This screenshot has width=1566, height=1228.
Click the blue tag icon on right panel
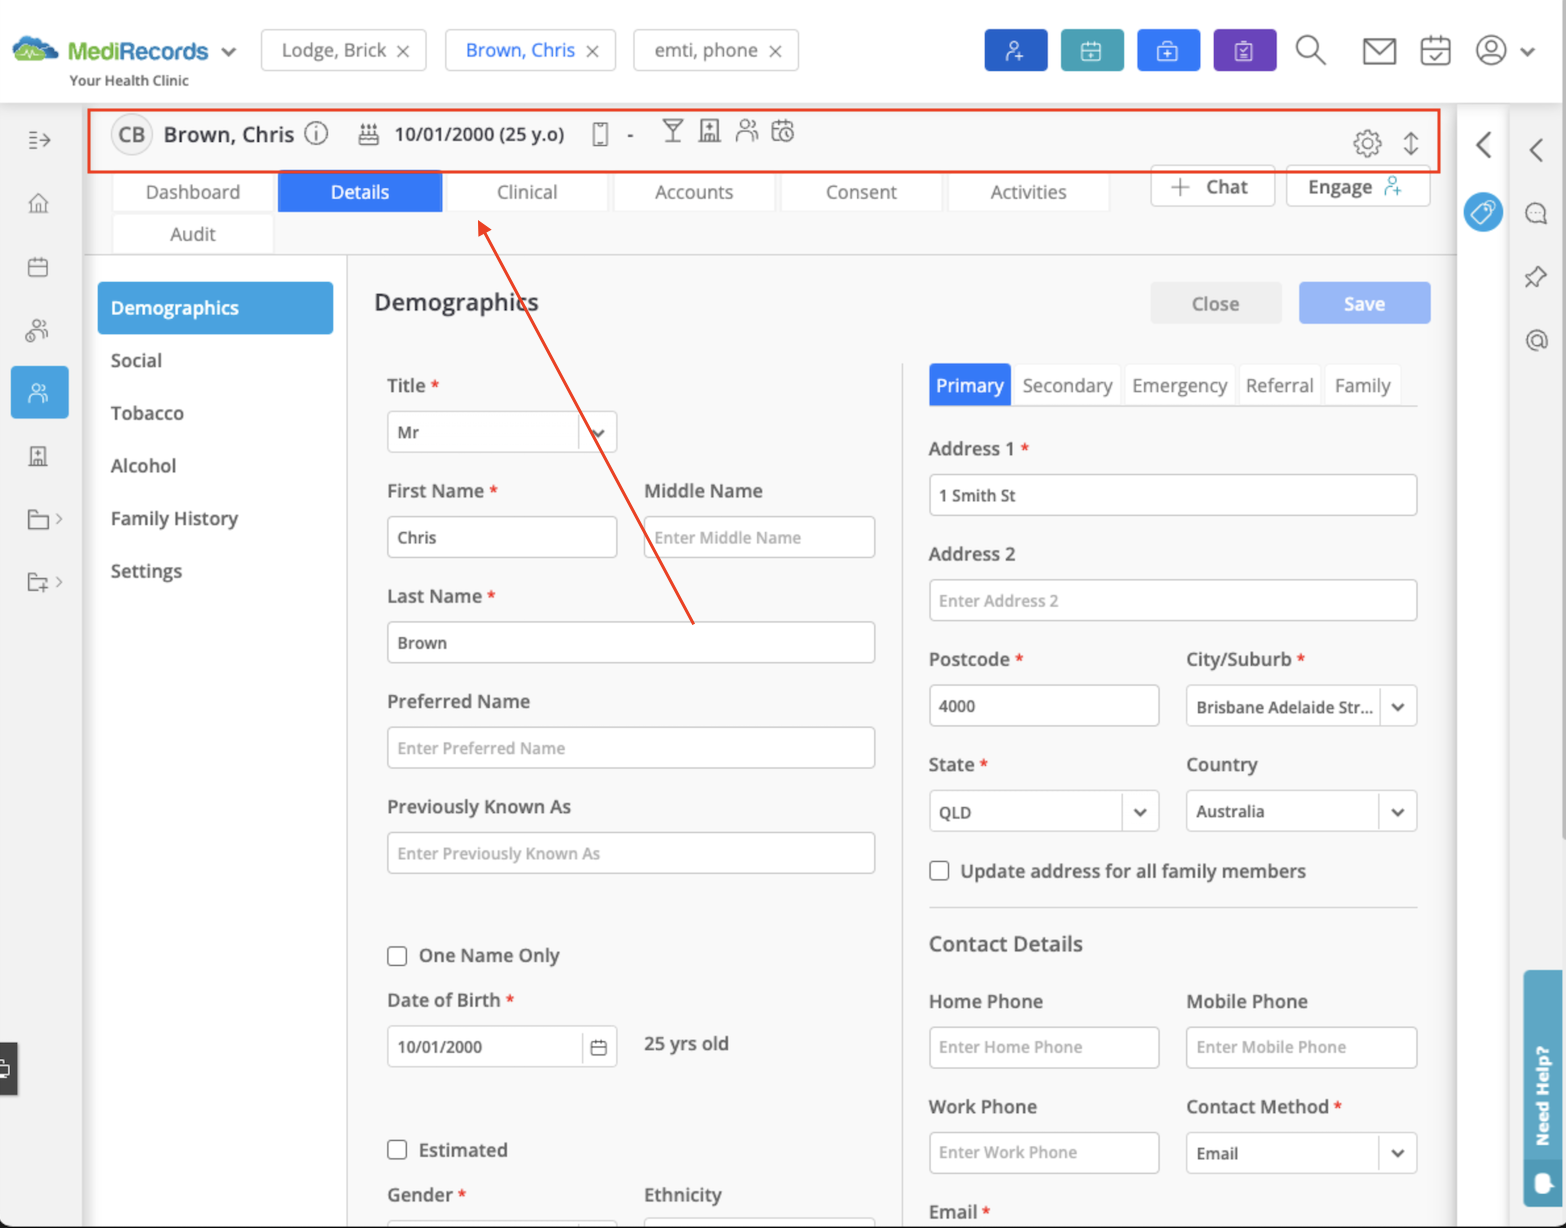pyautogui.click(x=1483, y=212)
